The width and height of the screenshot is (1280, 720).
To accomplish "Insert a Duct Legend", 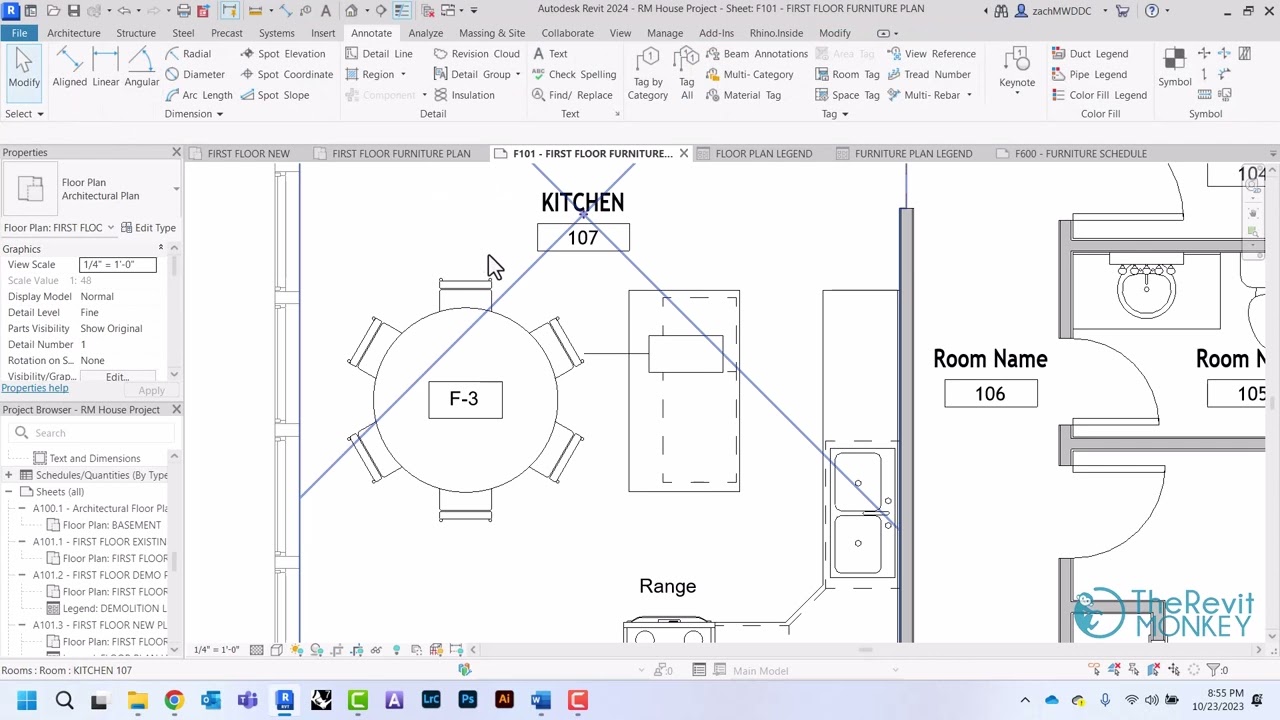I will pyautogui.click(x=1090, y=54).
